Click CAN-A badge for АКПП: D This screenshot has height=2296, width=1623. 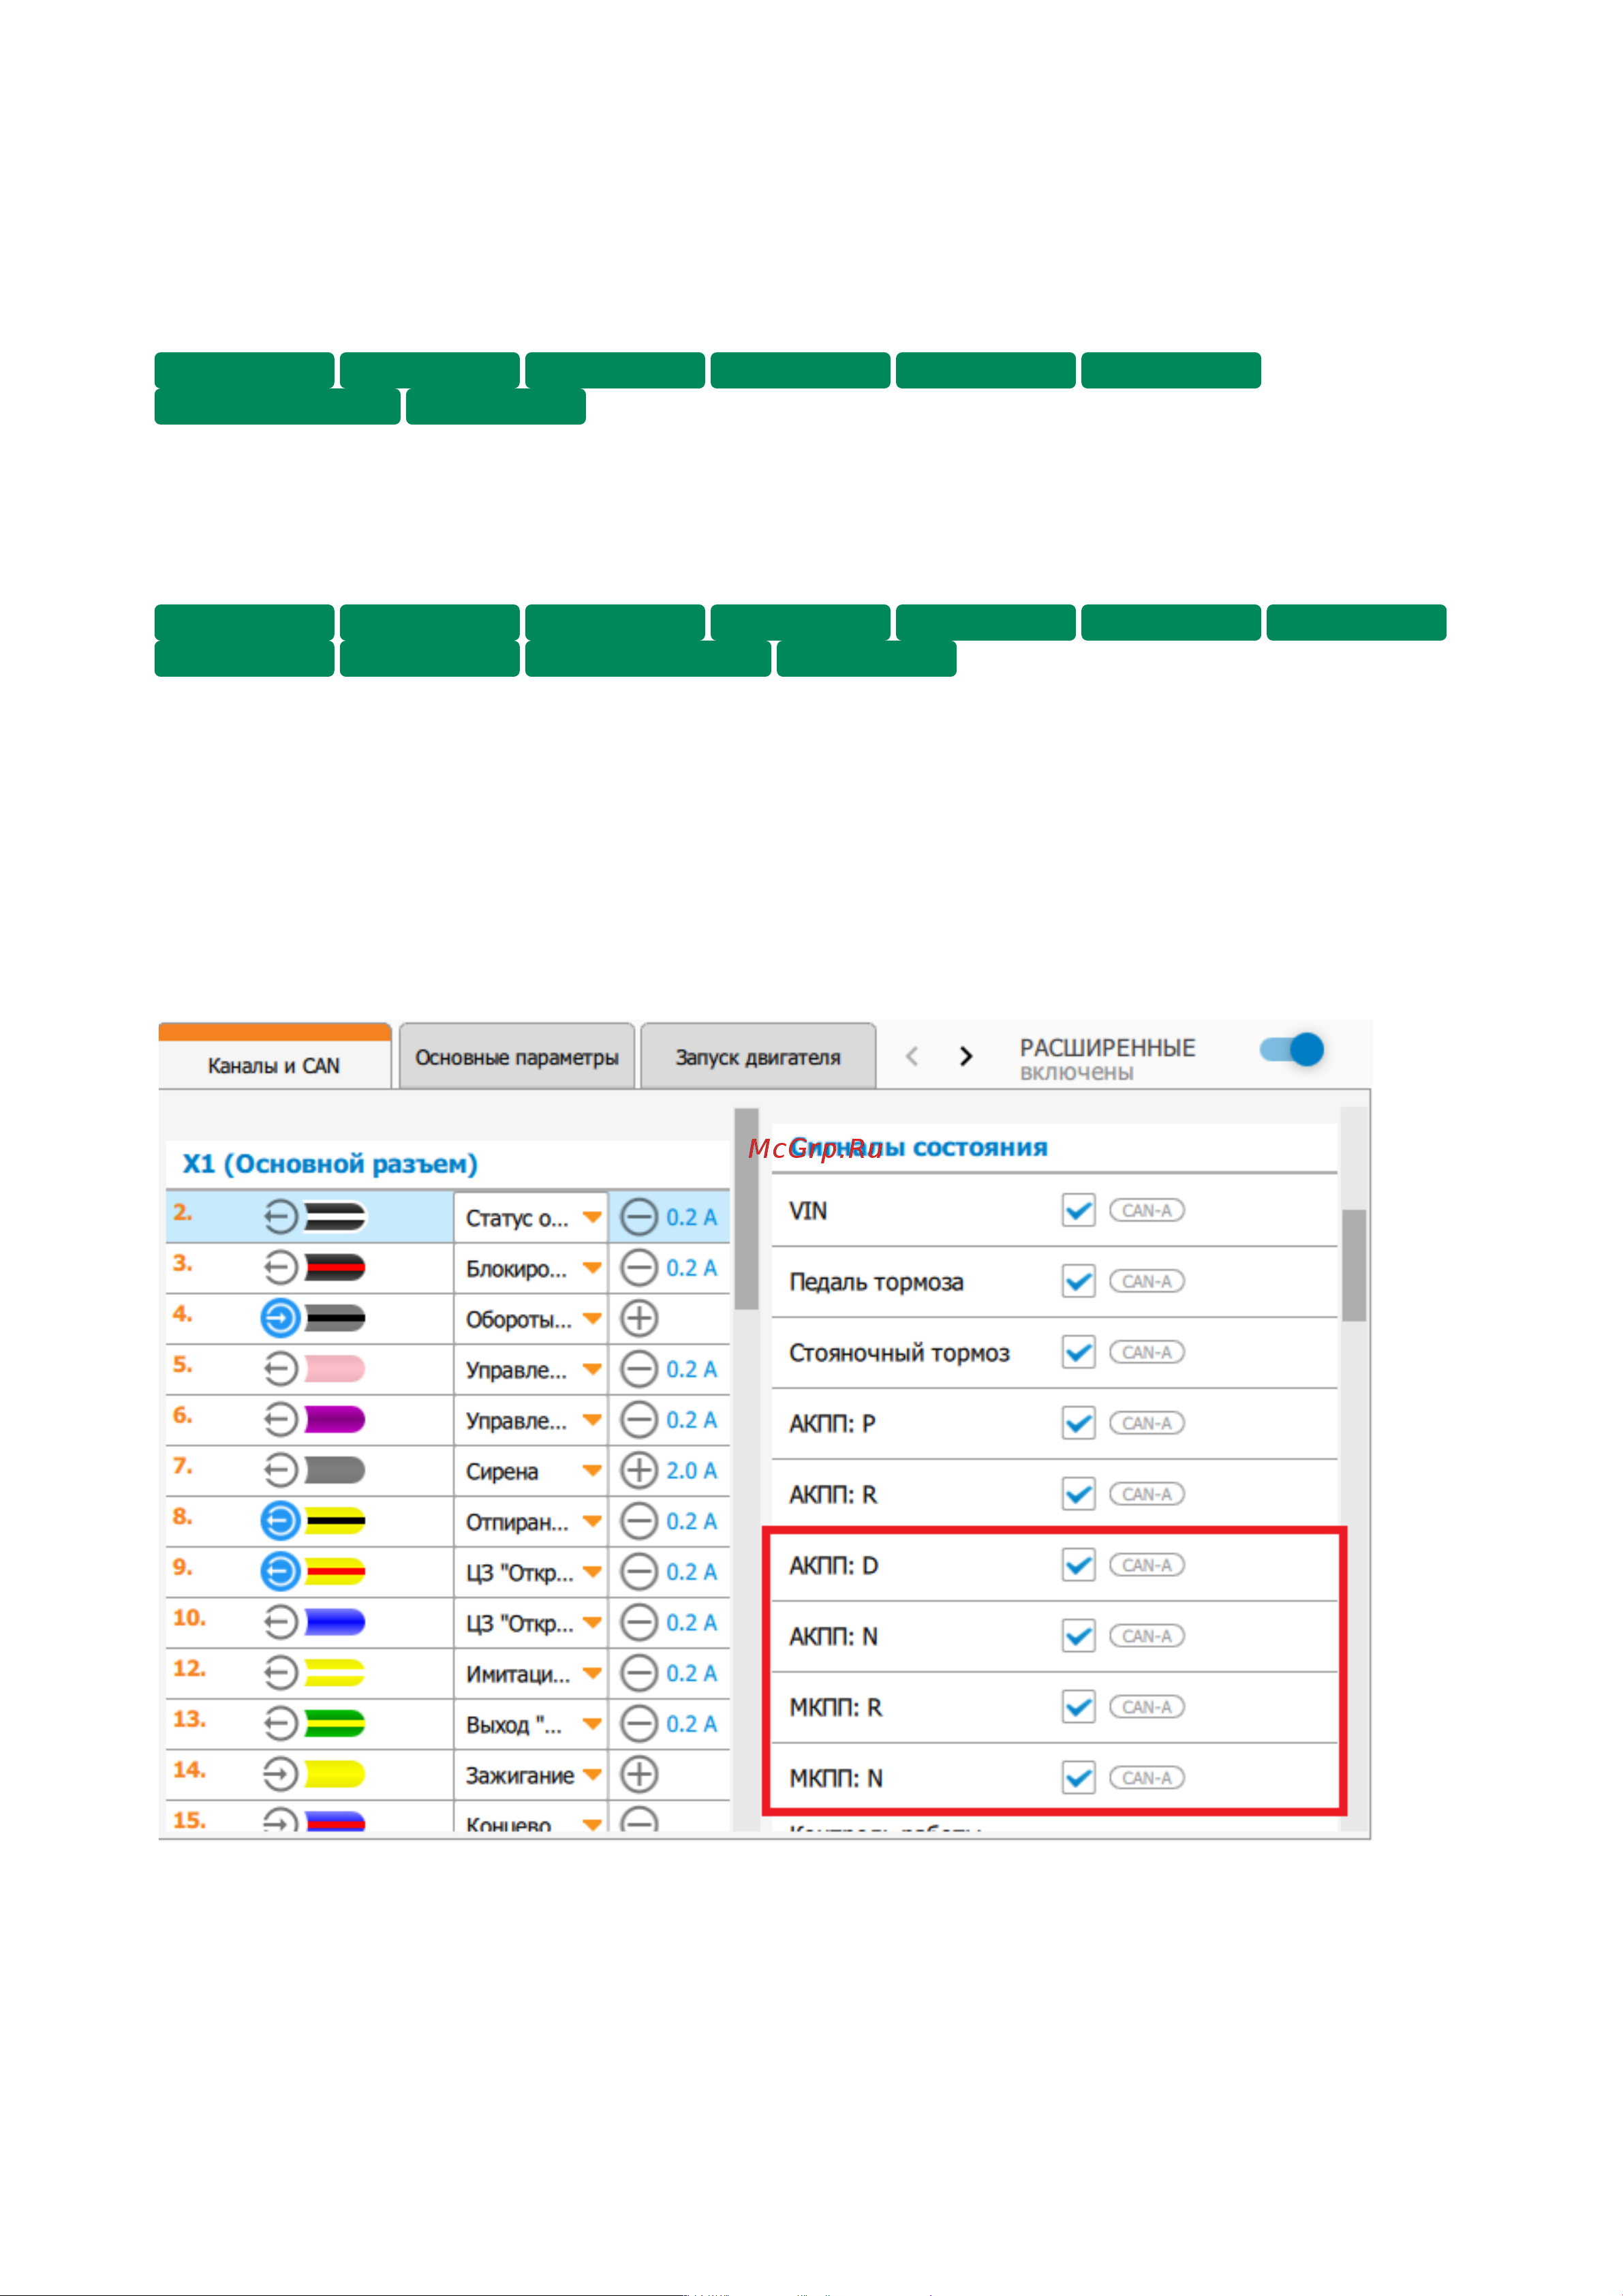[1147, 1565]
